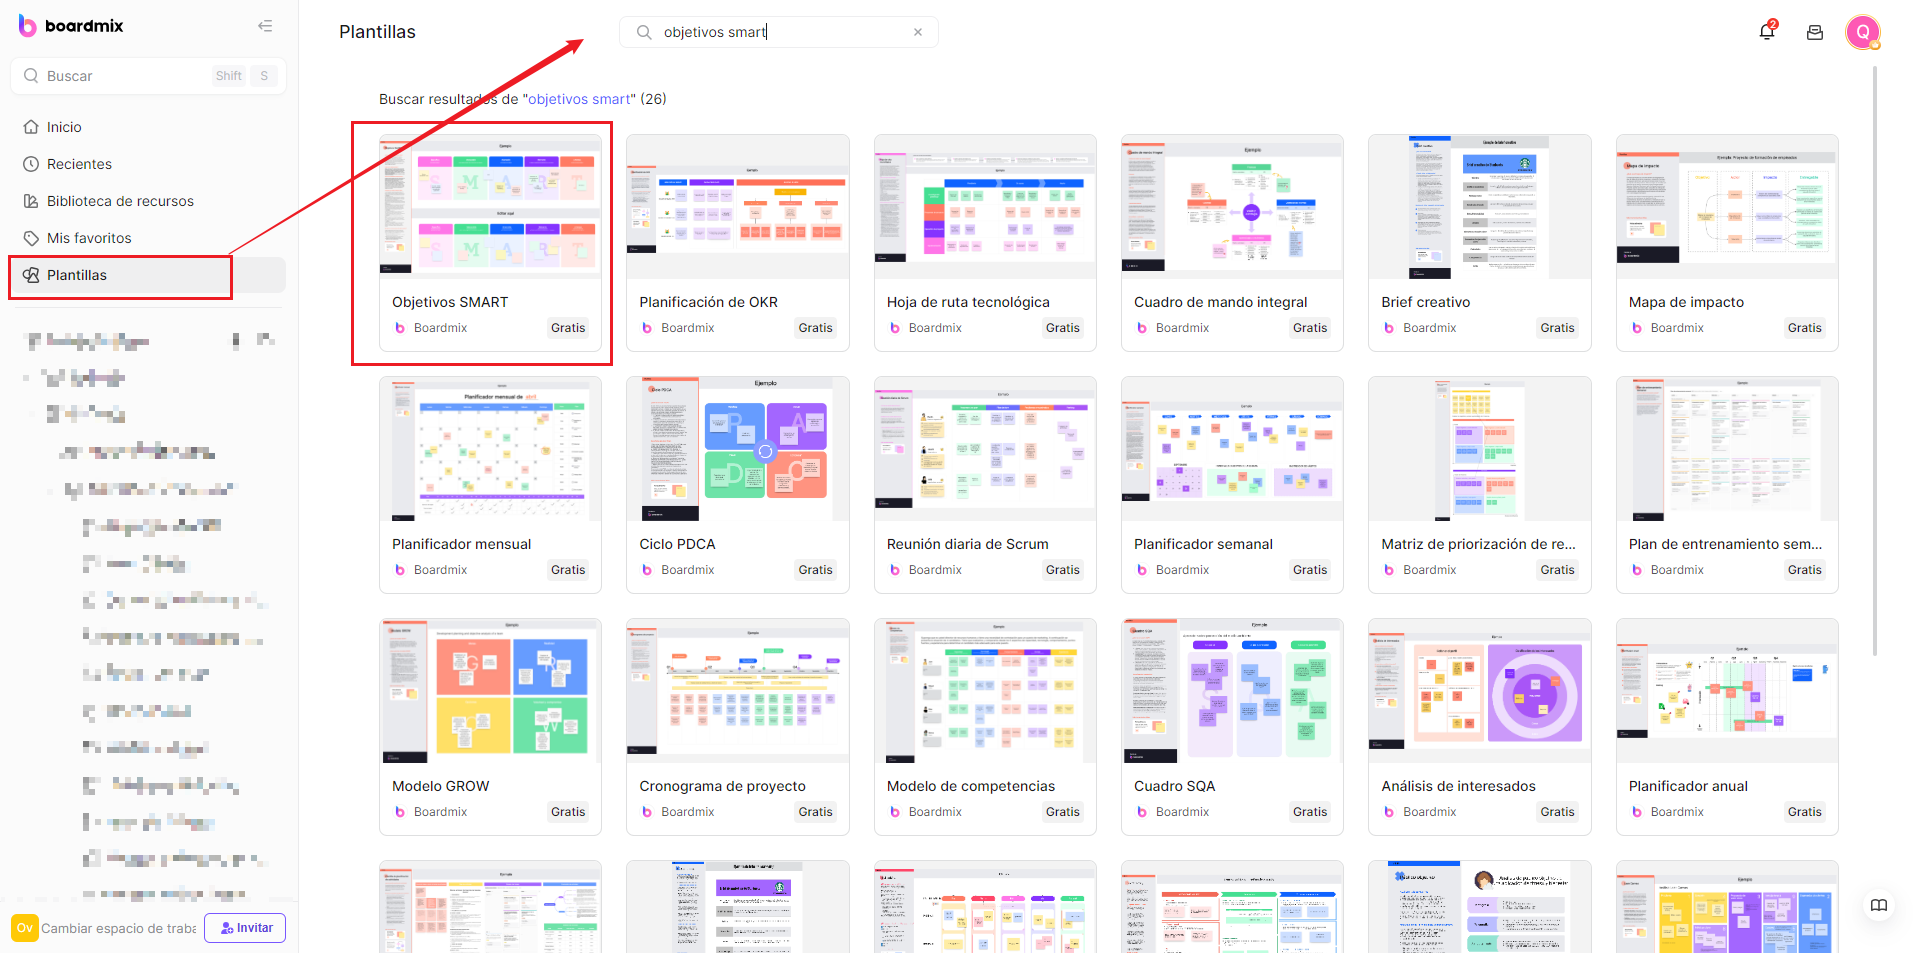Click the Invitar button
This screenshot has height=953, width=1919.
tap(245, 928)
